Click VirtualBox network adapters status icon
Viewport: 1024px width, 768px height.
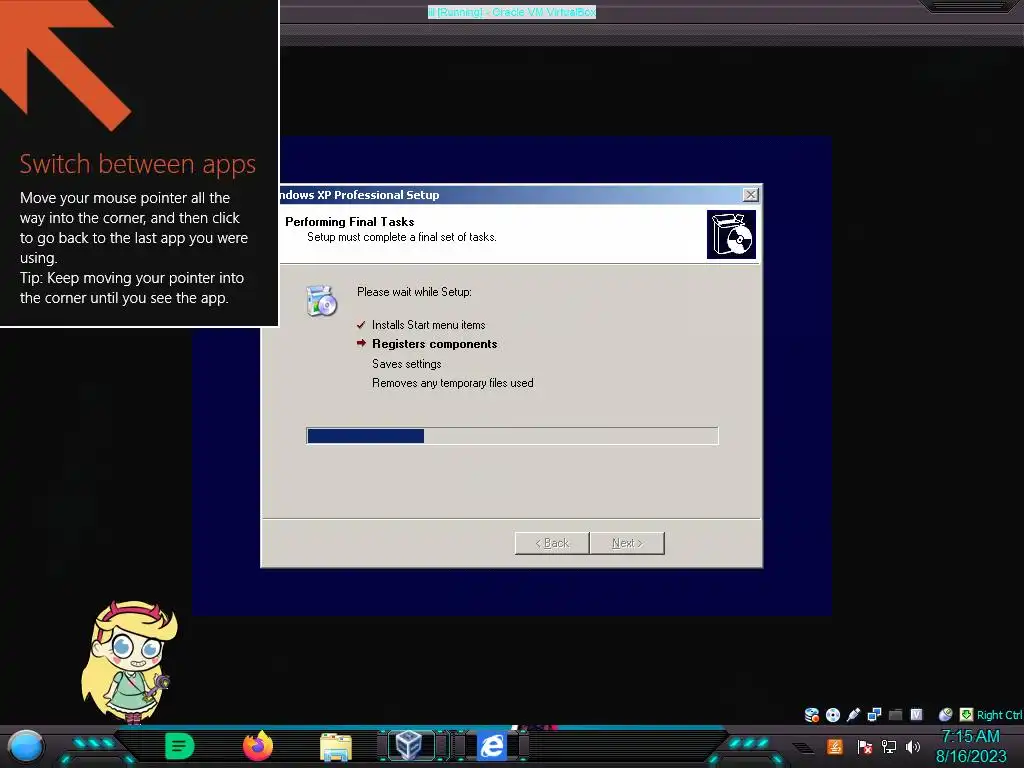(x=874, y=715)
